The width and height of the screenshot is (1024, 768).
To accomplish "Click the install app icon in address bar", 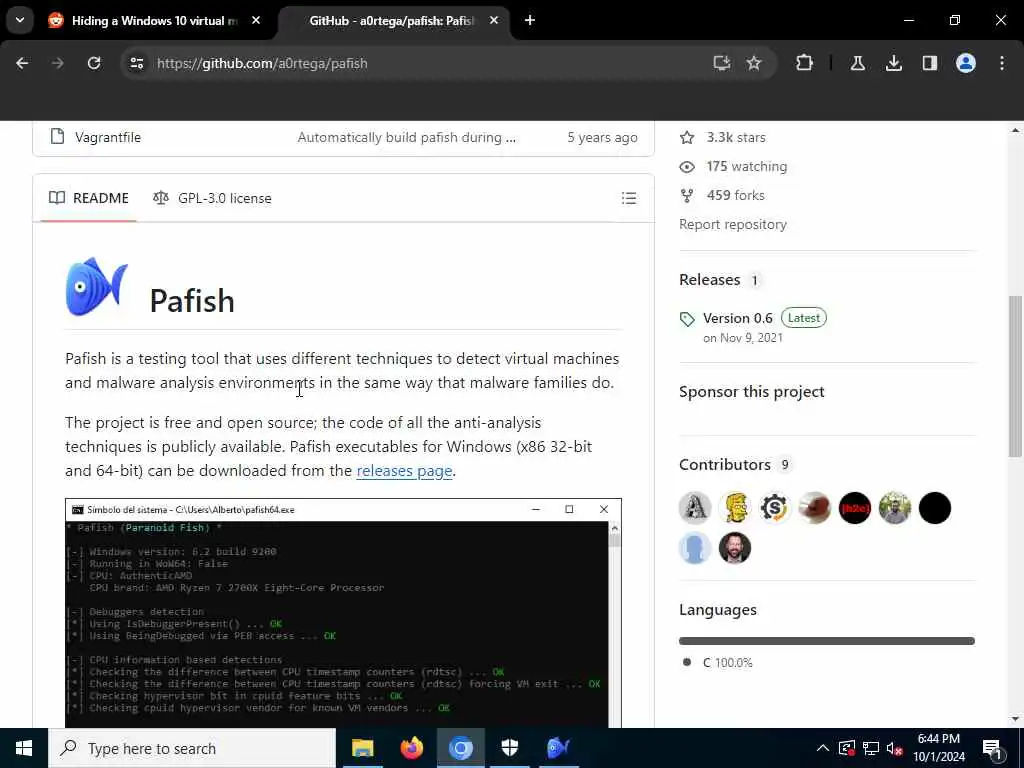I will (x=721, y=63).
